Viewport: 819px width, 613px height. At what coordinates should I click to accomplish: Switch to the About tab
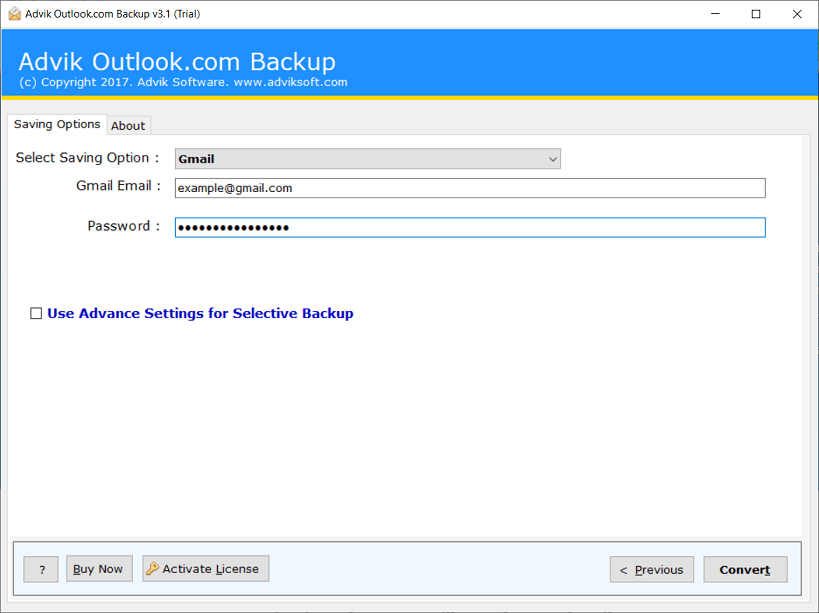click(x=128, y=125)
